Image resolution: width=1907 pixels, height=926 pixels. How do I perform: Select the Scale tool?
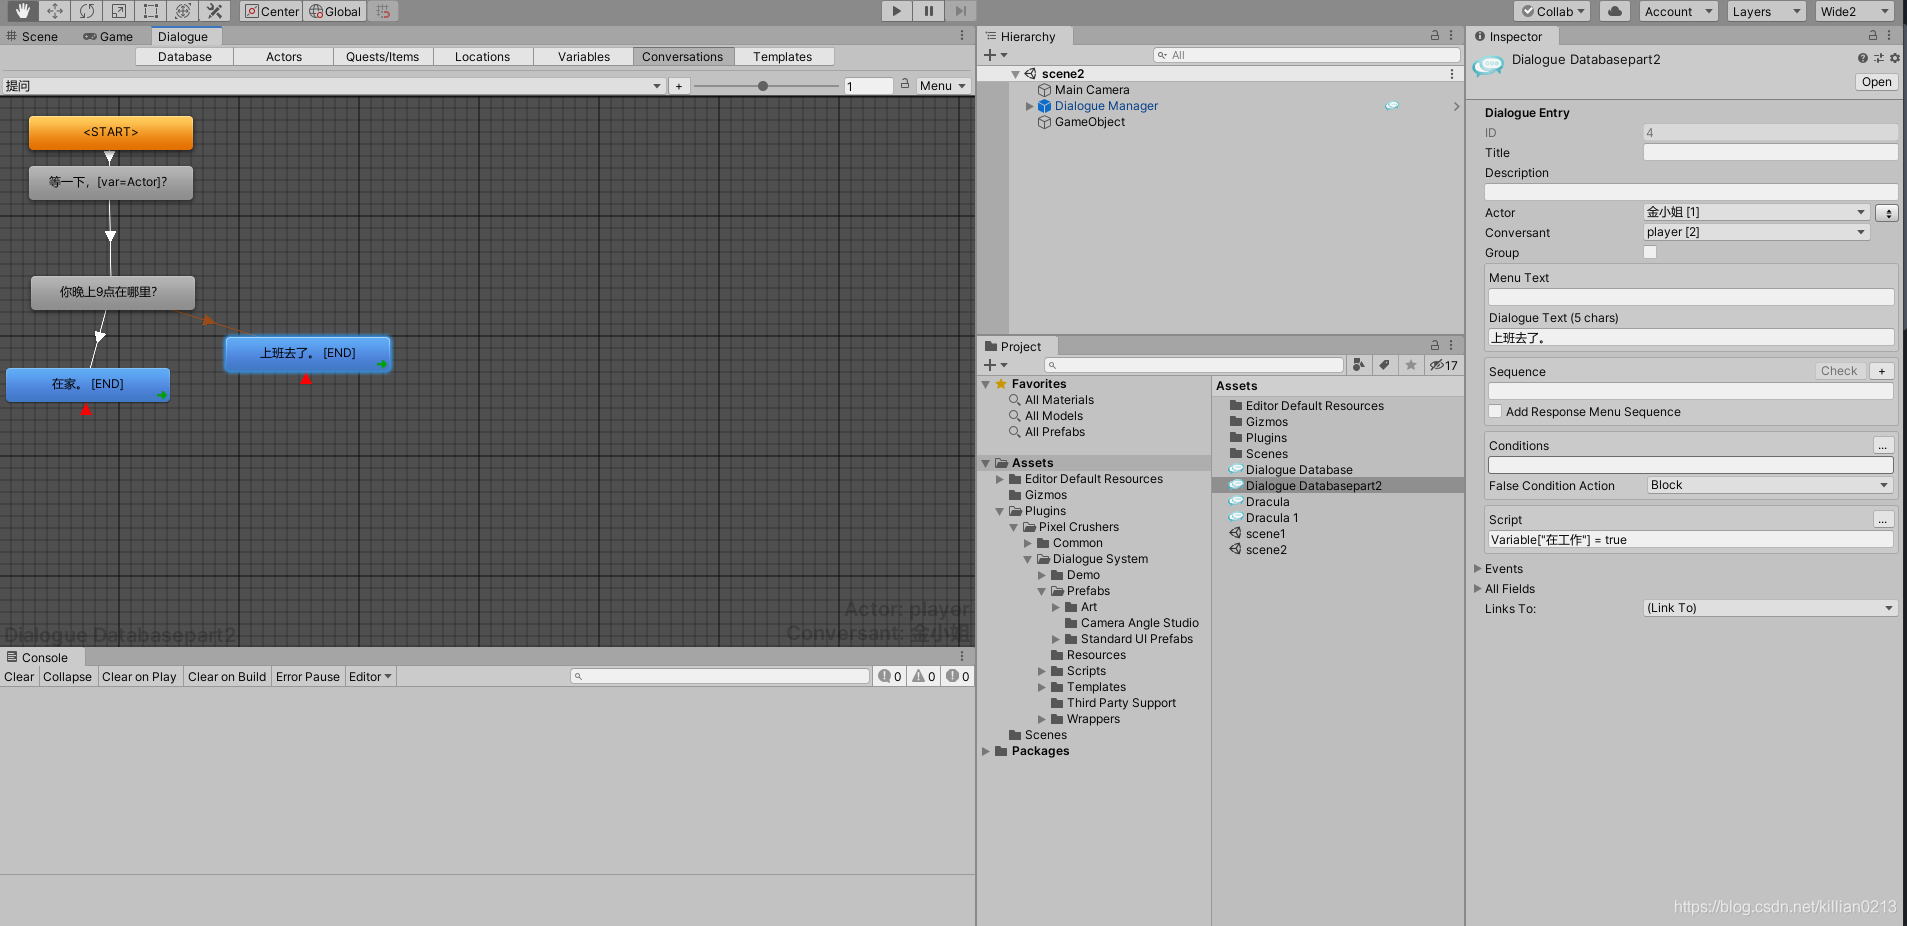pos(119,11)
